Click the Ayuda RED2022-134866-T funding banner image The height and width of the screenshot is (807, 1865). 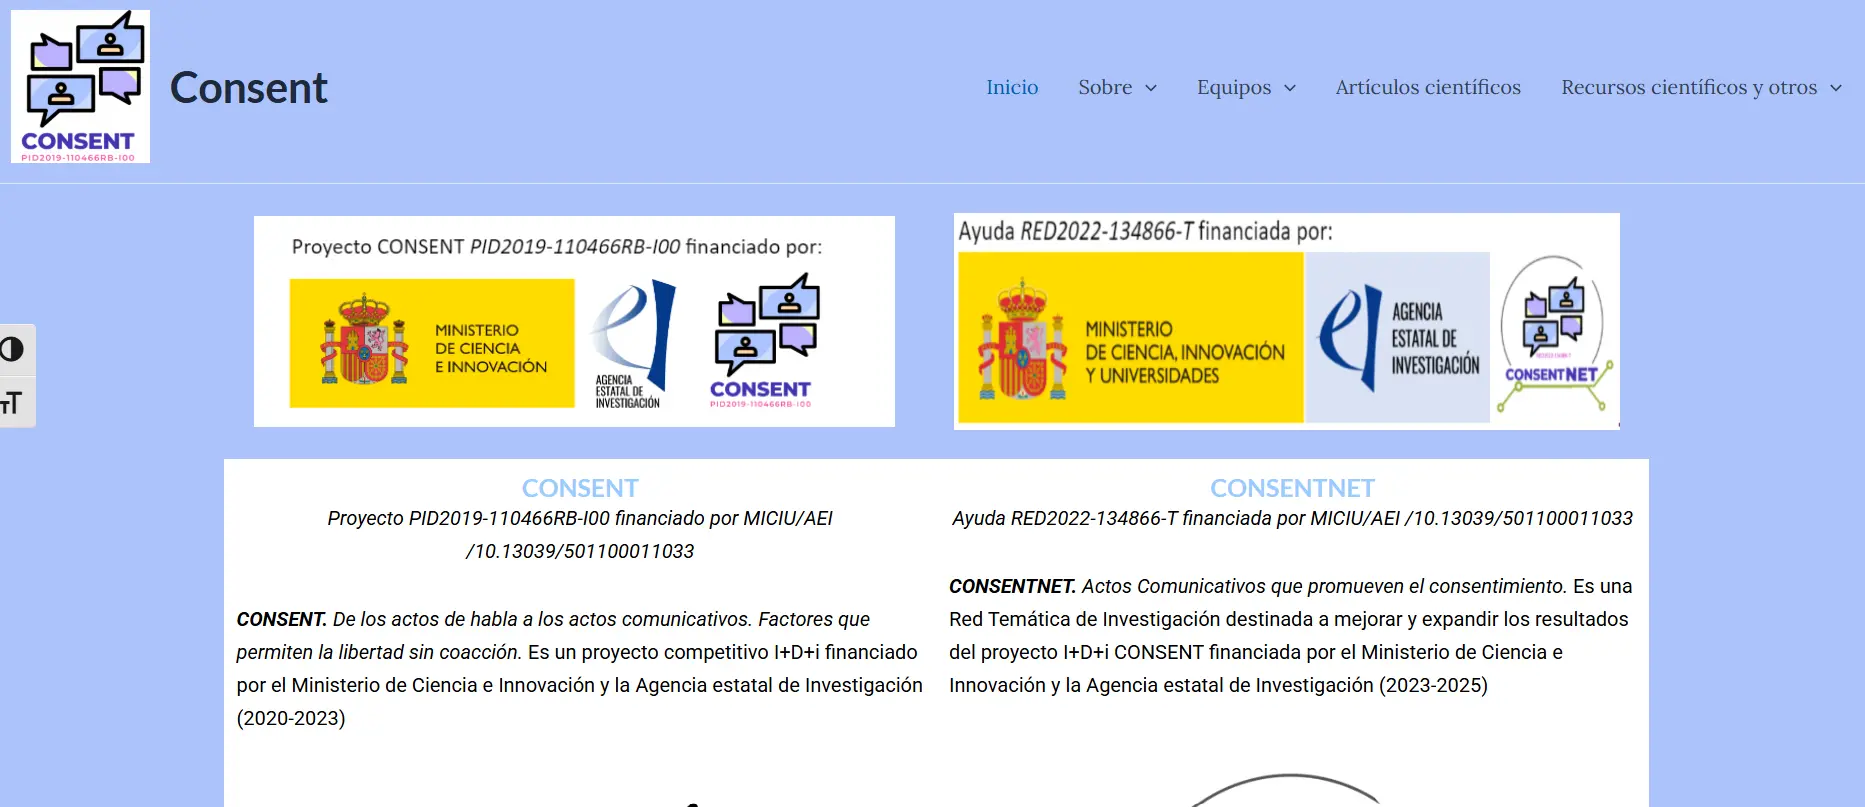click(1287, 321)
